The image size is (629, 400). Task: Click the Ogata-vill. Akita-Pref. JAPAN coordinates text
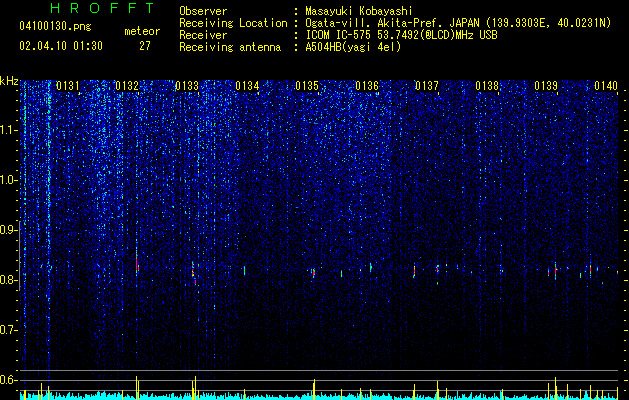(458, 23)
